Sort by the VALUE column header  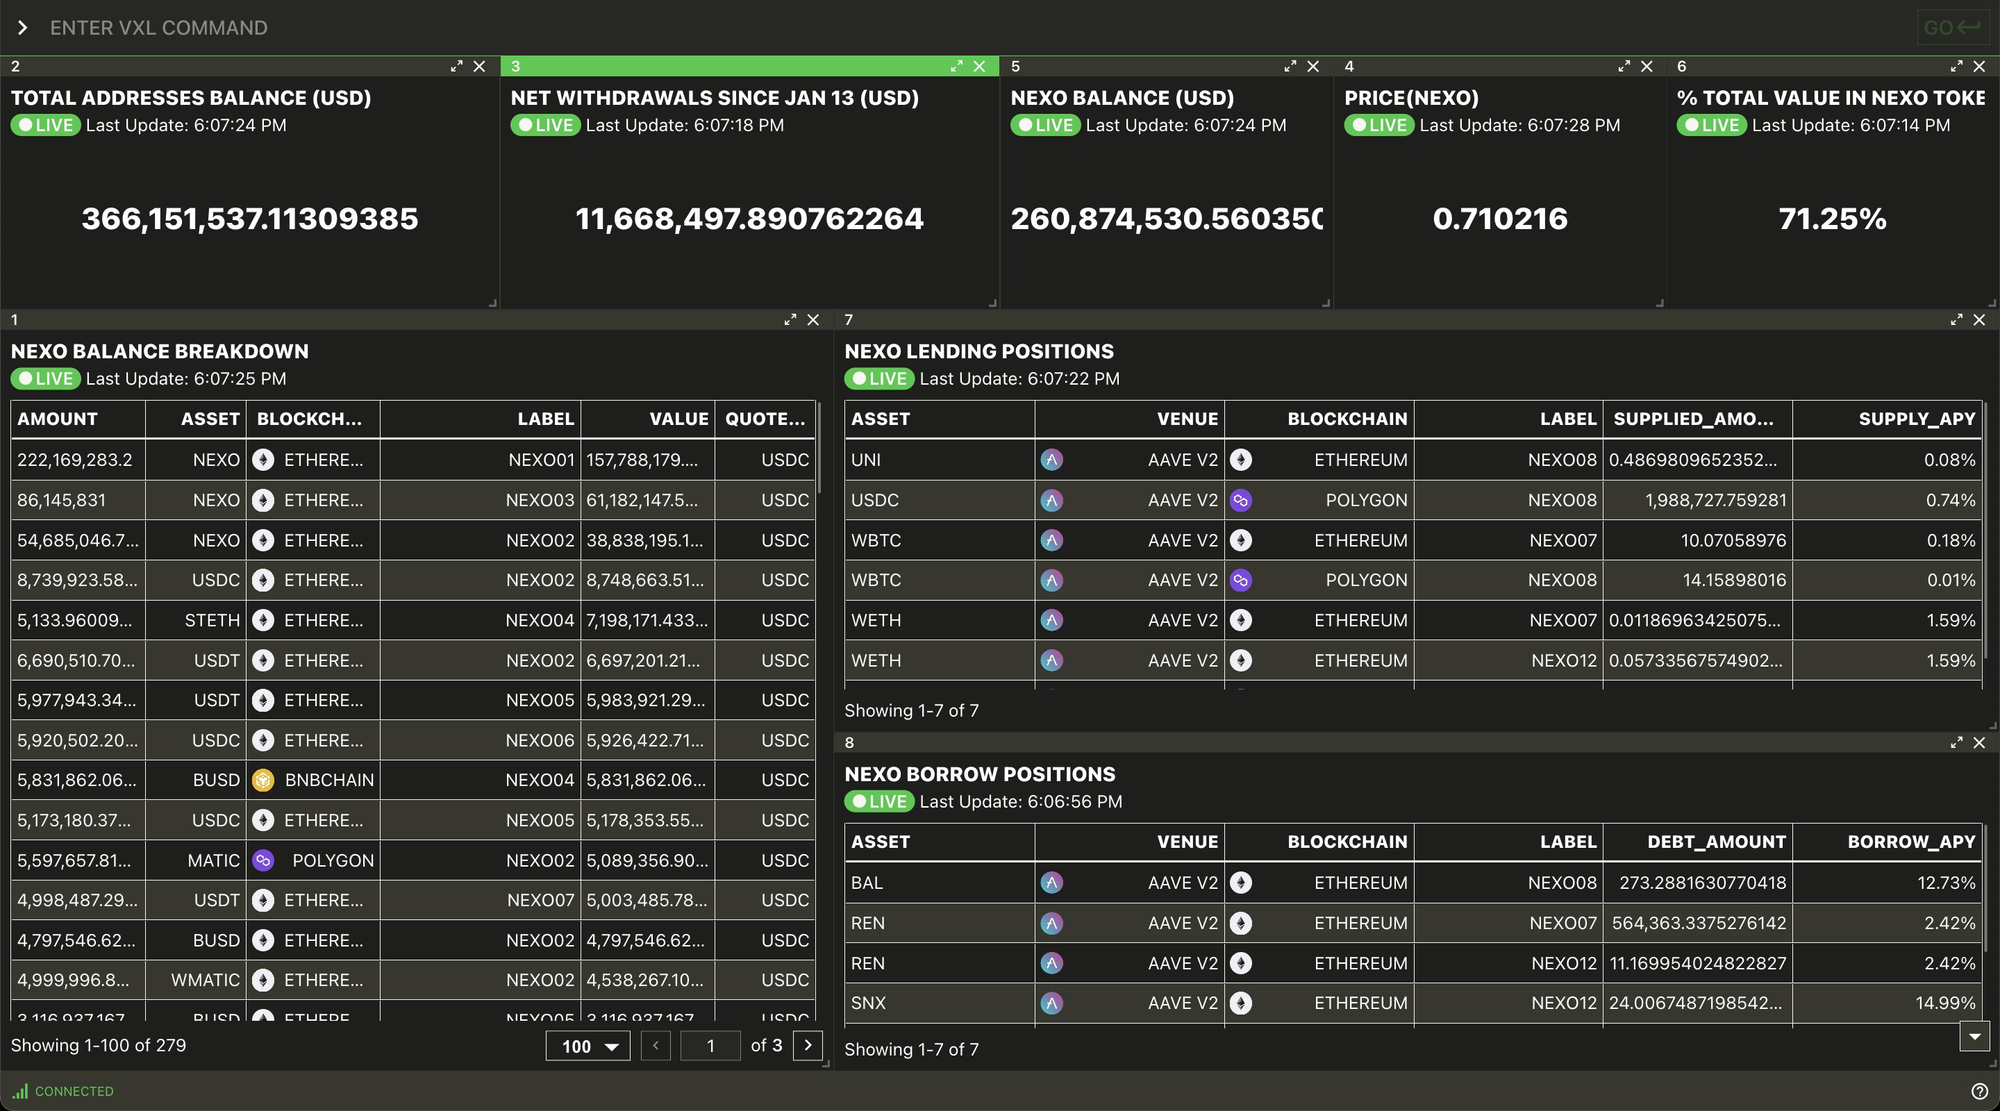678,419
